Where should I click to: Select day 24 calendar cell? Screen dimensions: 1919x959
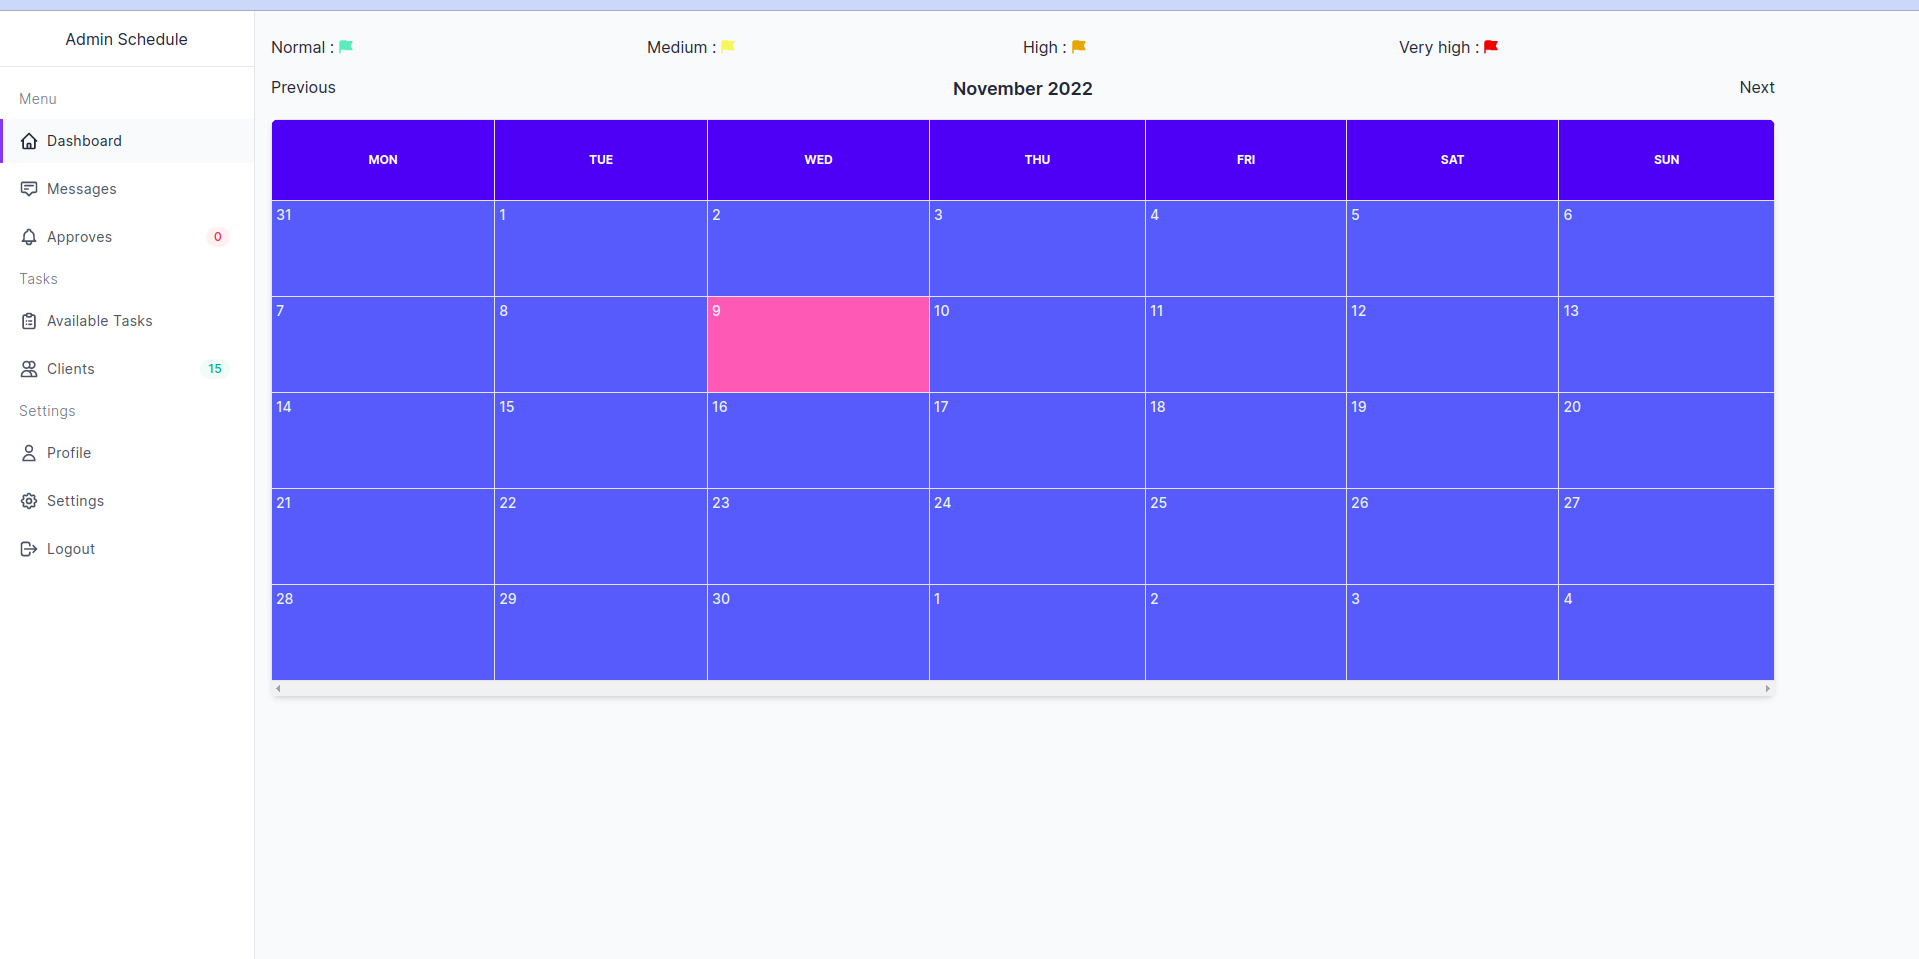1037,536
